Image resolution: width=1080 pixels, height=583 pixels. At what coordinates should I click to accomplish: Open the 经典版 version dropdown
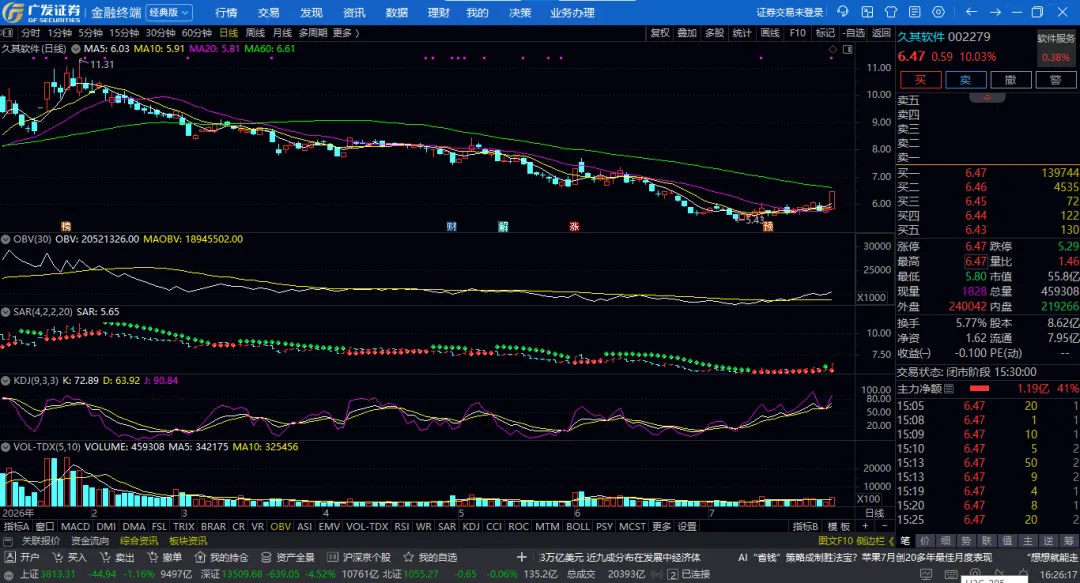point(169,12)
